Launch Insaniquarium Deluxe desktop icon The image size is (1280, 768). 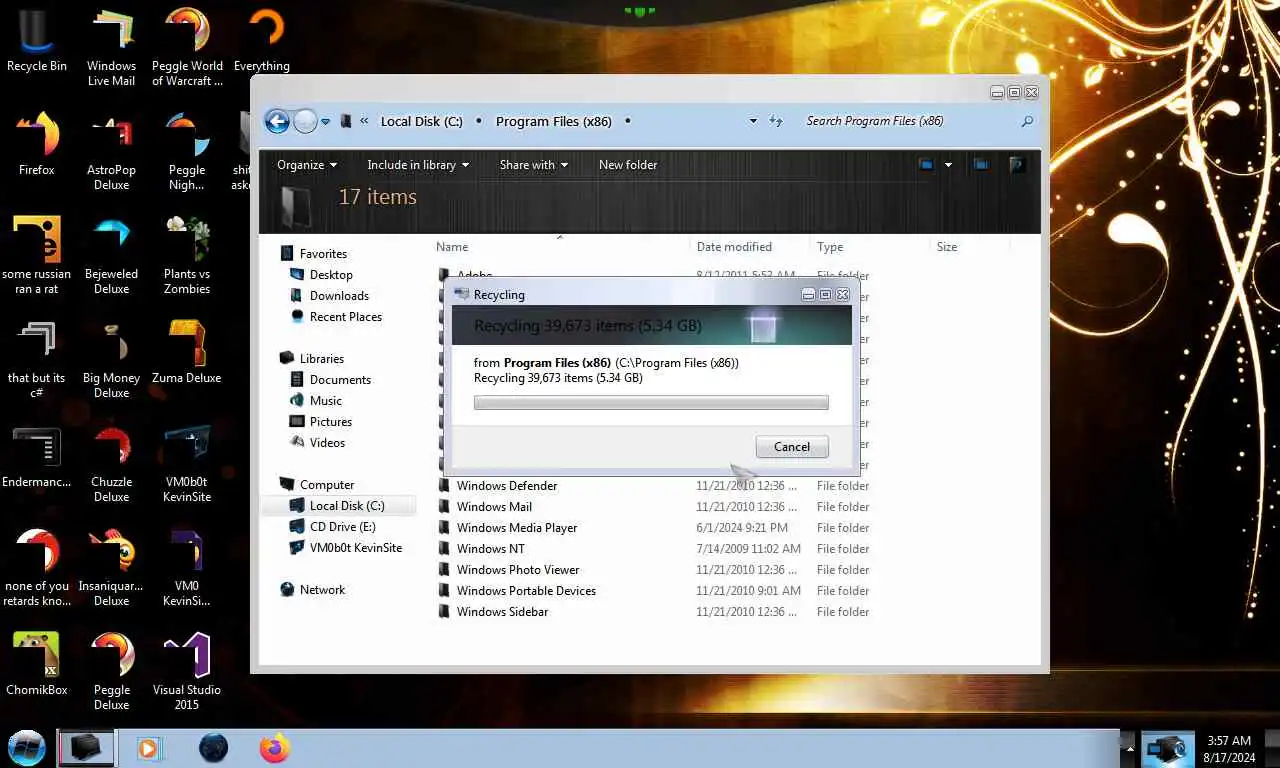click(x=111, y=568)
